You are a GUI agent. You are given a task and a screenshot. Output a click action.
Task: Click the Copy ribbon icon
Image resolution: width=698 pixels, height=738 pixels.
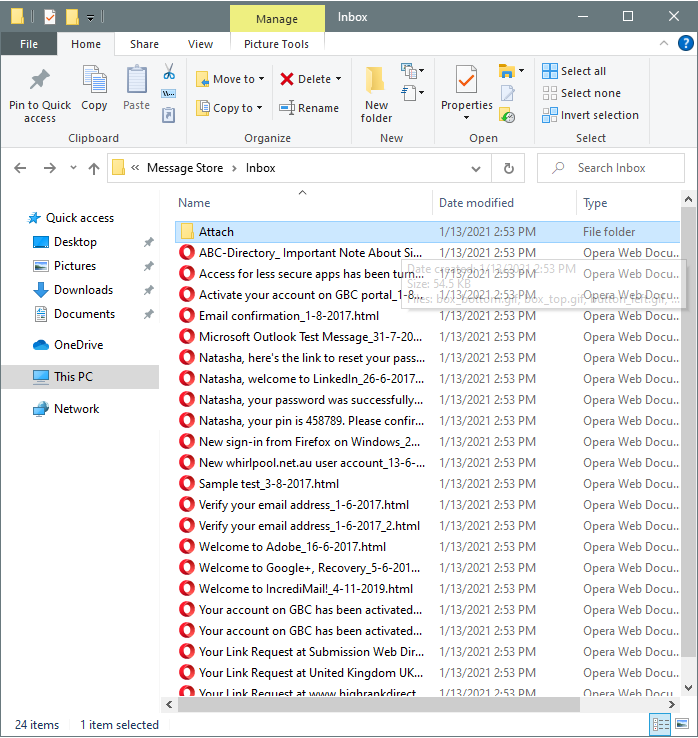pos(94,79)
